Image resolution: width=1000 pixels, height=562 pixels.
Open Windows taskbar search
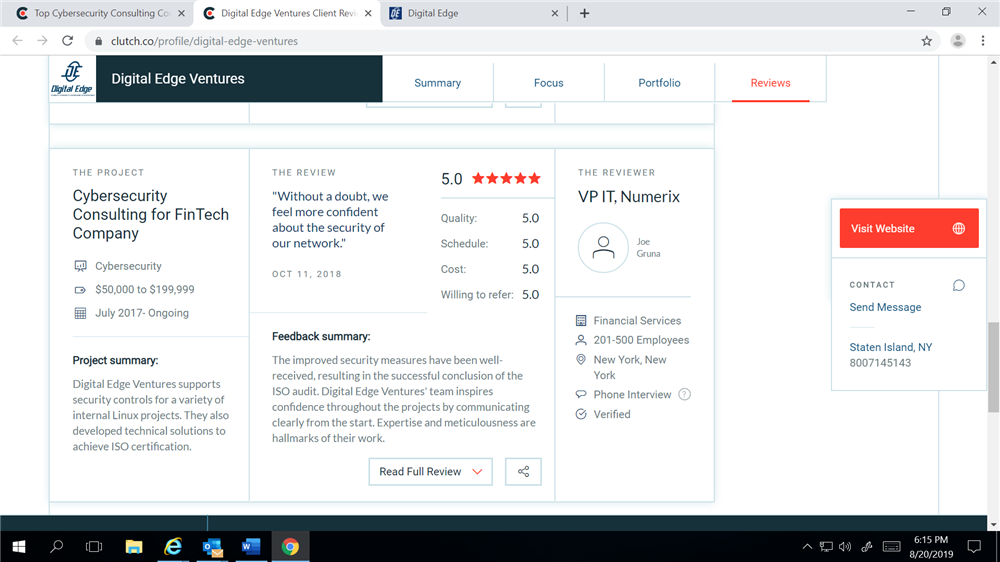click(x=57, y=547)
